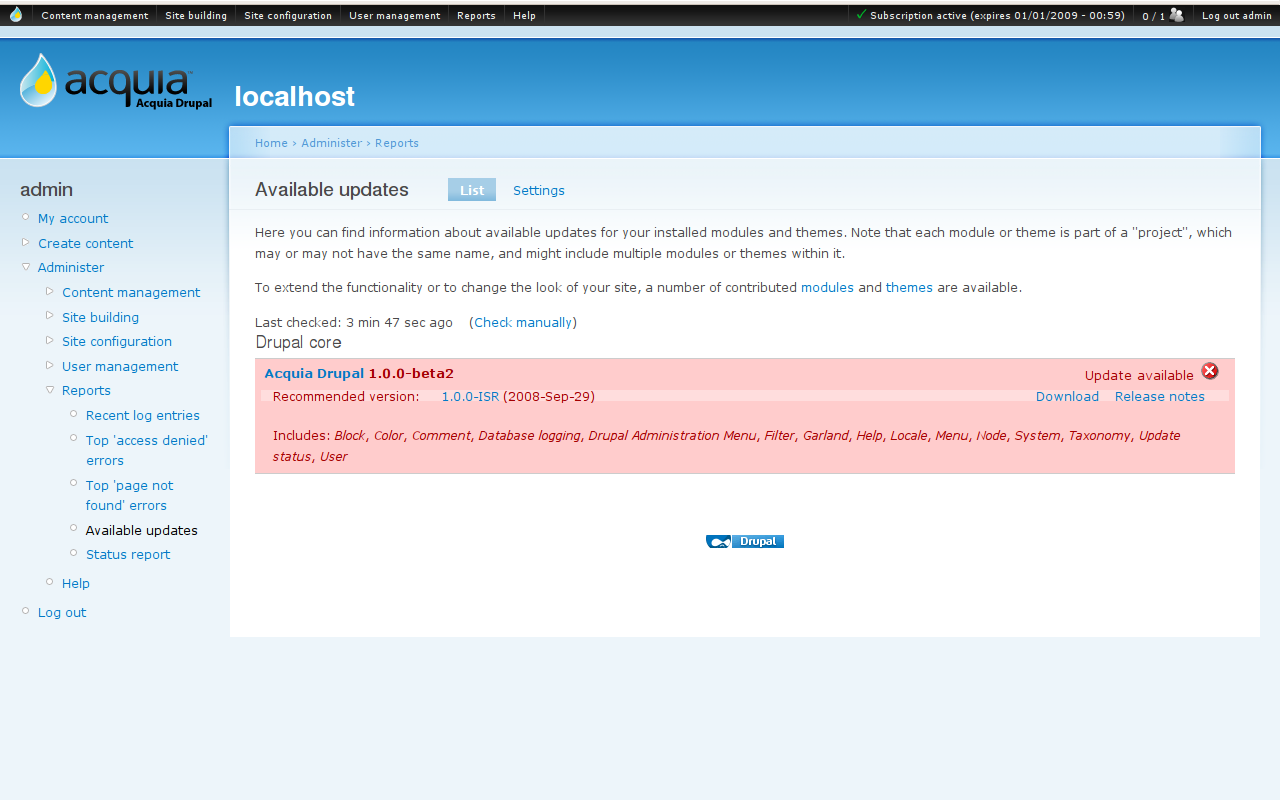Collapse the Administer sidebar section
Image resolution: width=1280 pixels, height=800 pixels.
(x=25, y=267)
